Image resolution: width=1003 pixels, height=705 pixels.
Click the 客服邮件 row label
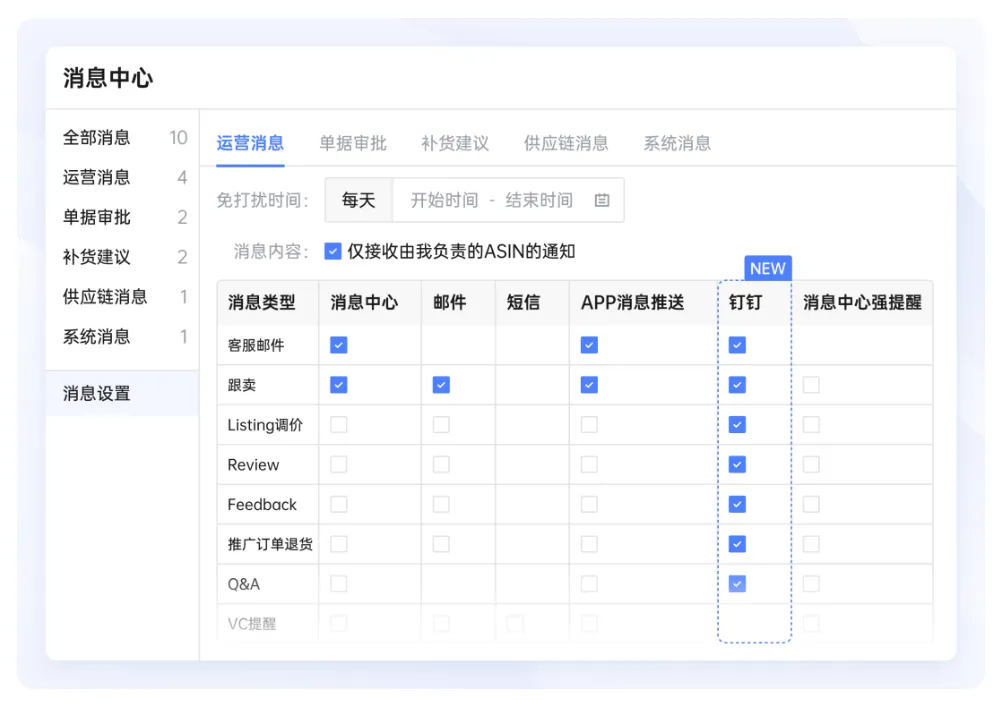[x=256, y=345]
